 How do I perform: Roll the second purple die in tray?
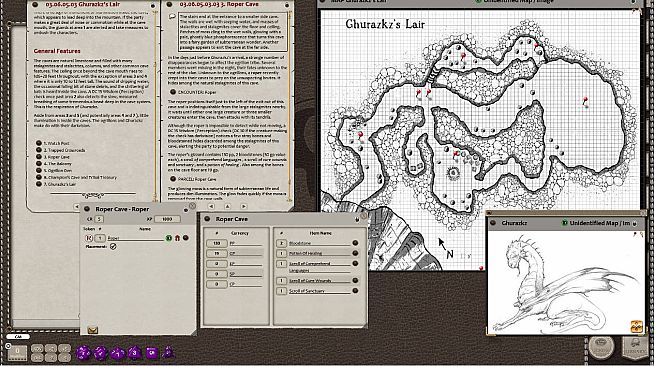tap(101, 353)
